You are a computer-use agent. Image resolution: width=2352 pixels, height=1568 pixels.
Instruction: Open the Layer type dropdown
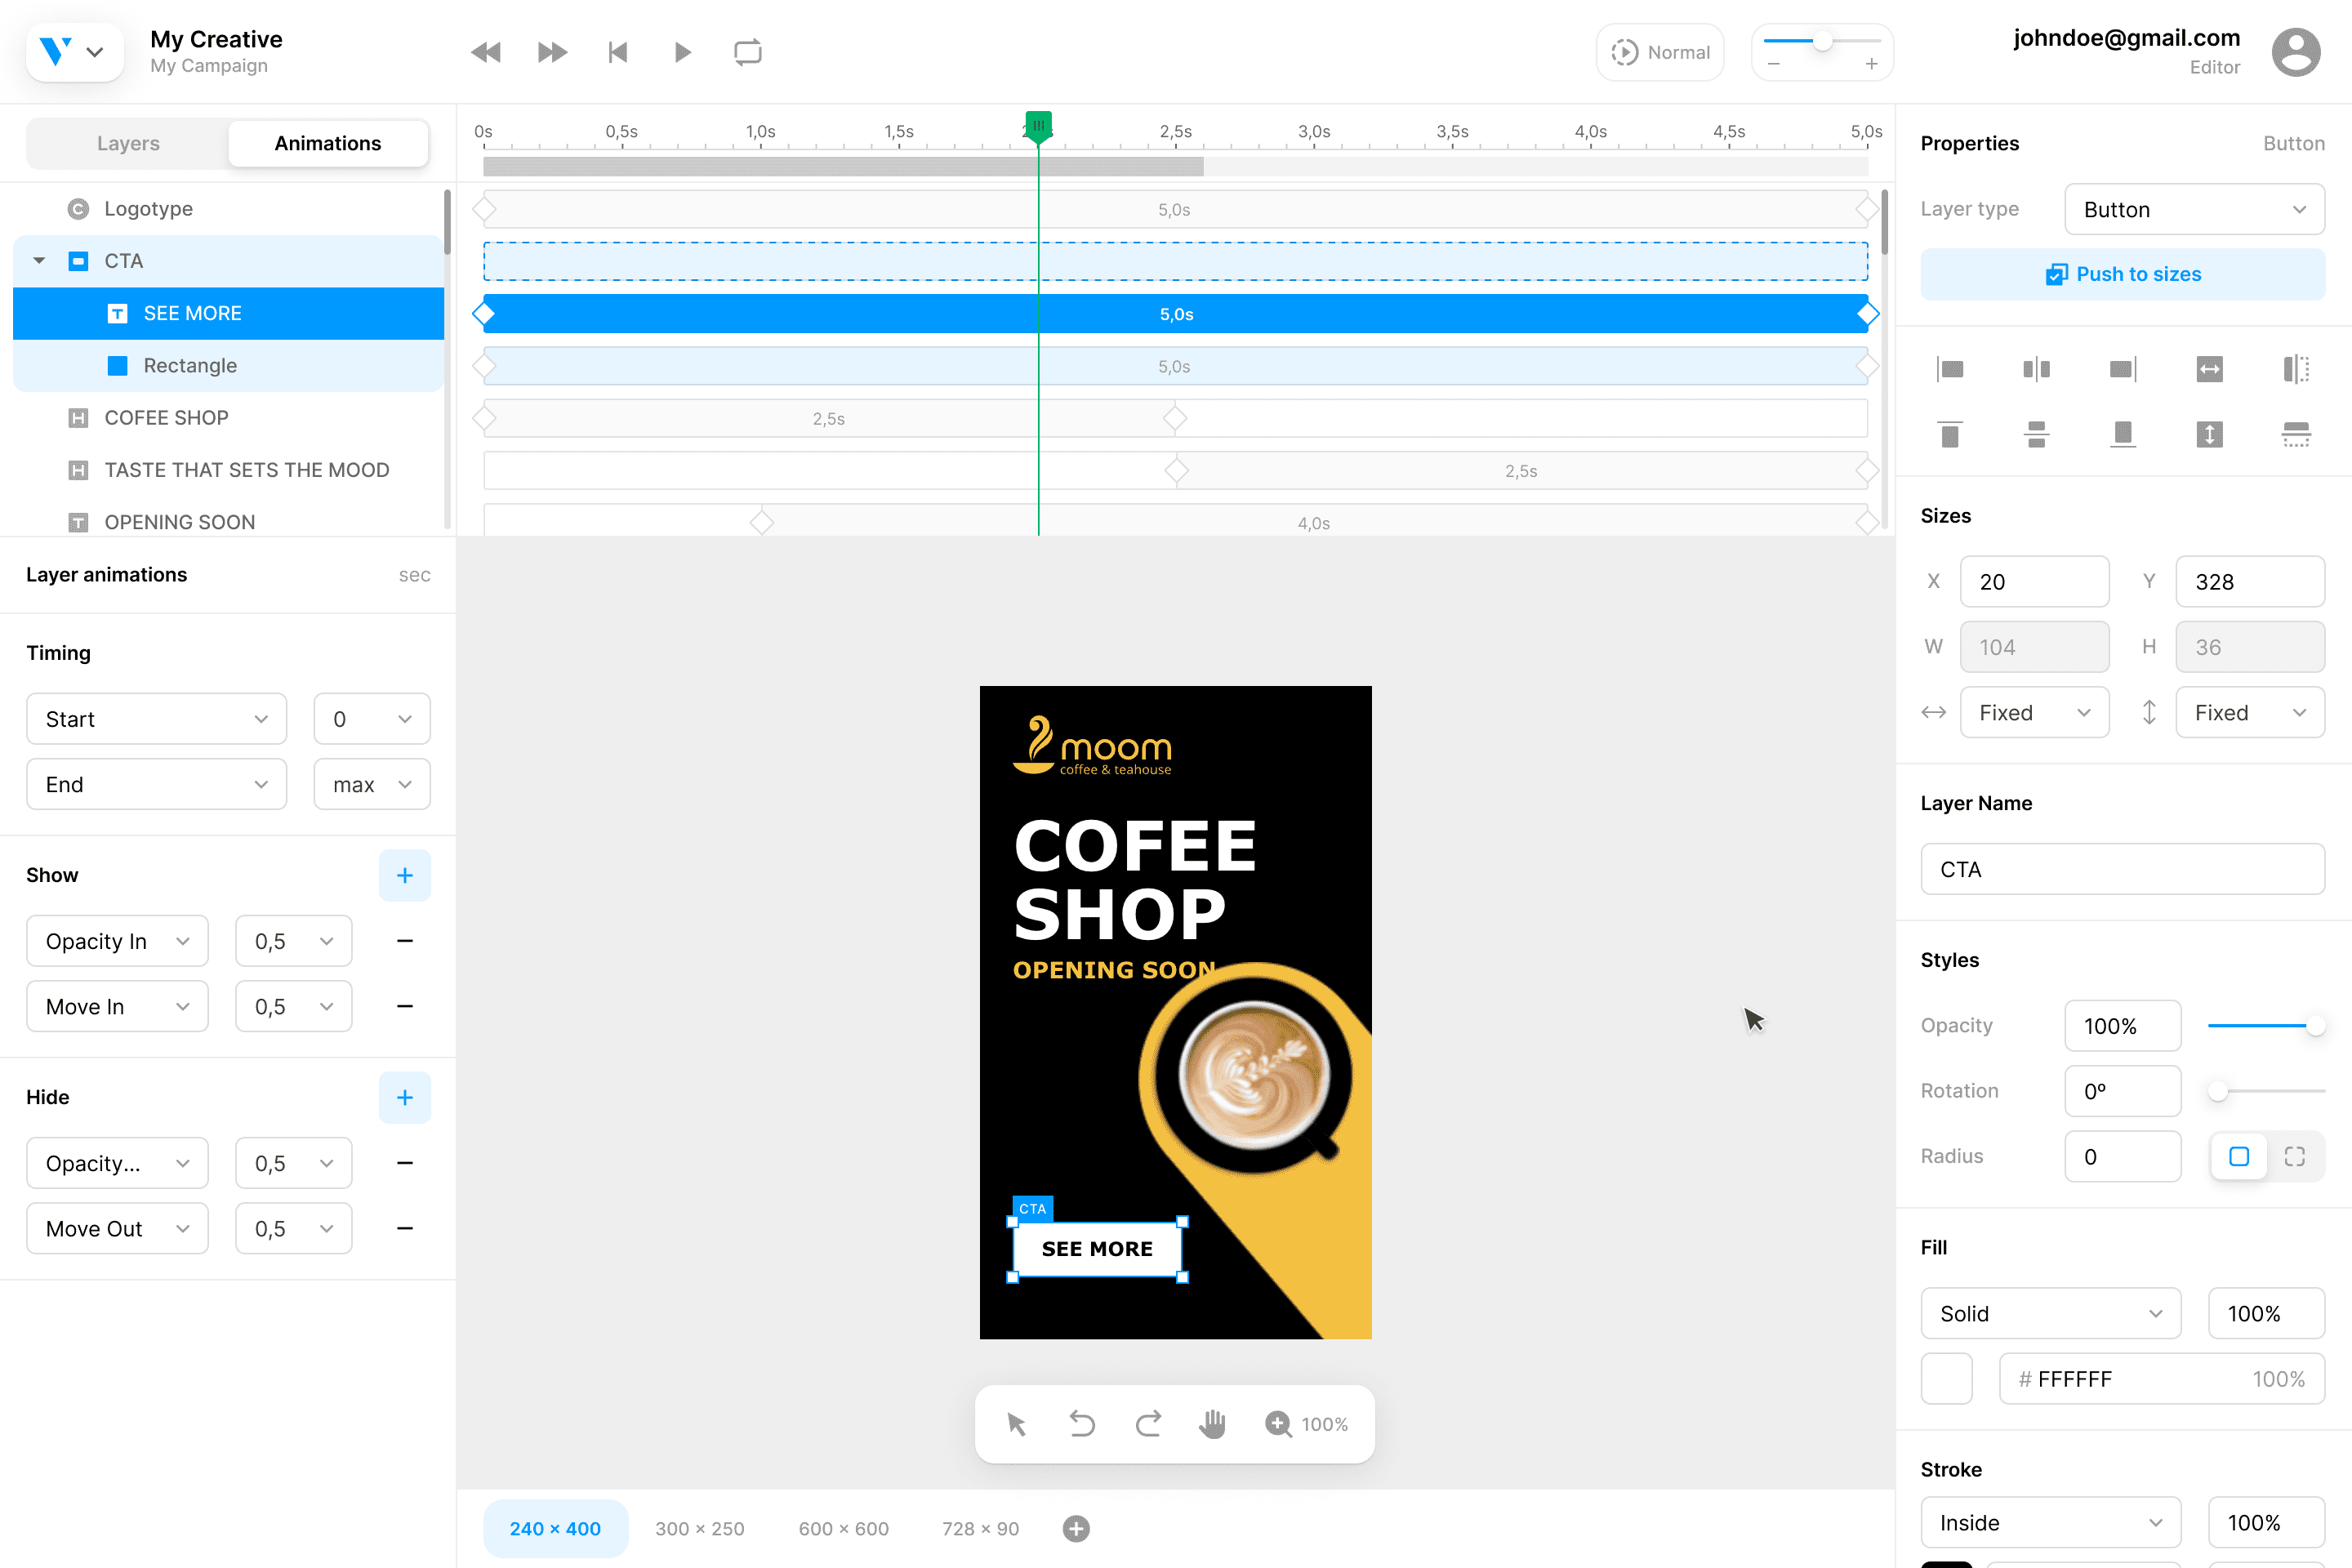2194,208
